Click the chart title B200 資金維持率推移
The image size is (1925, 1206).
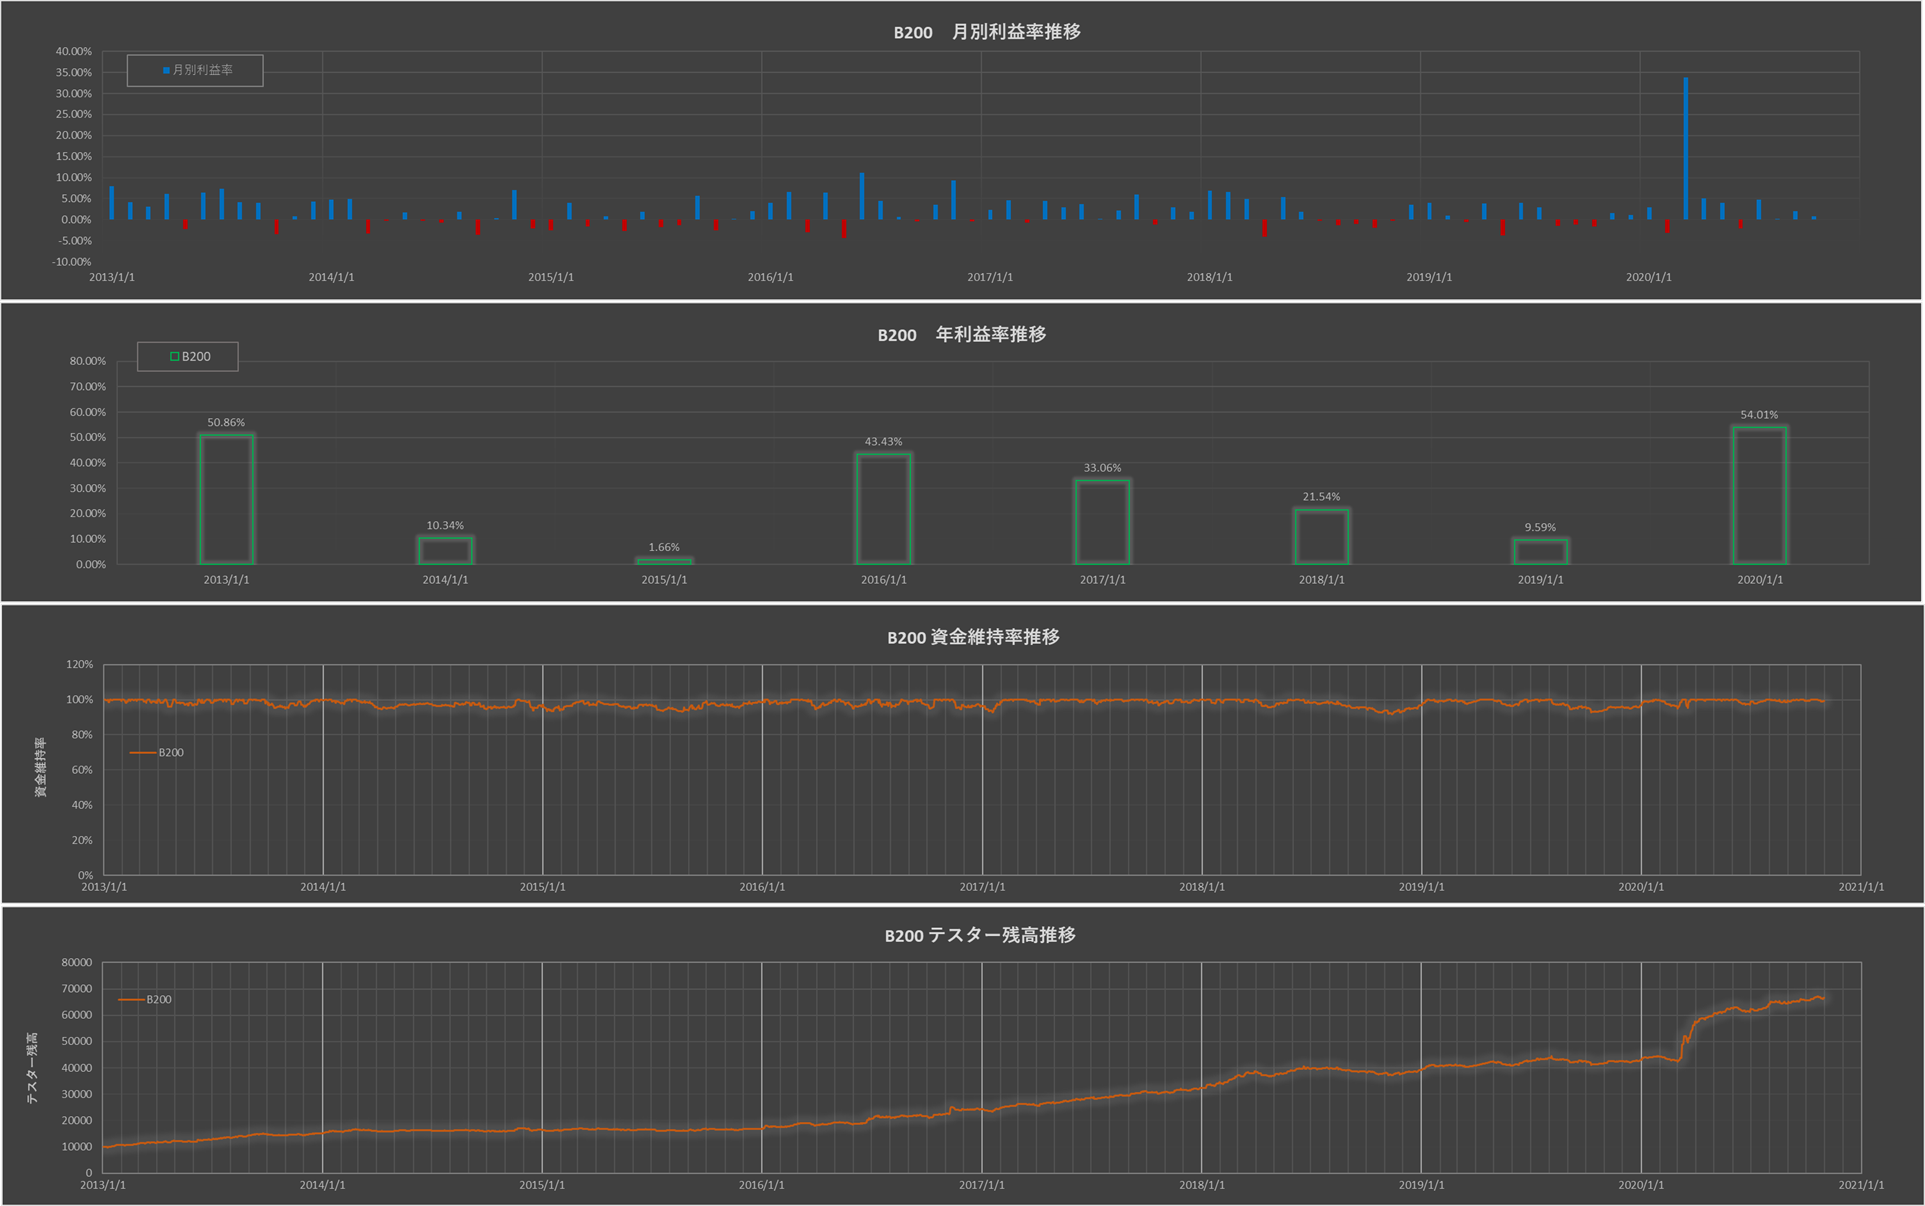972,637
